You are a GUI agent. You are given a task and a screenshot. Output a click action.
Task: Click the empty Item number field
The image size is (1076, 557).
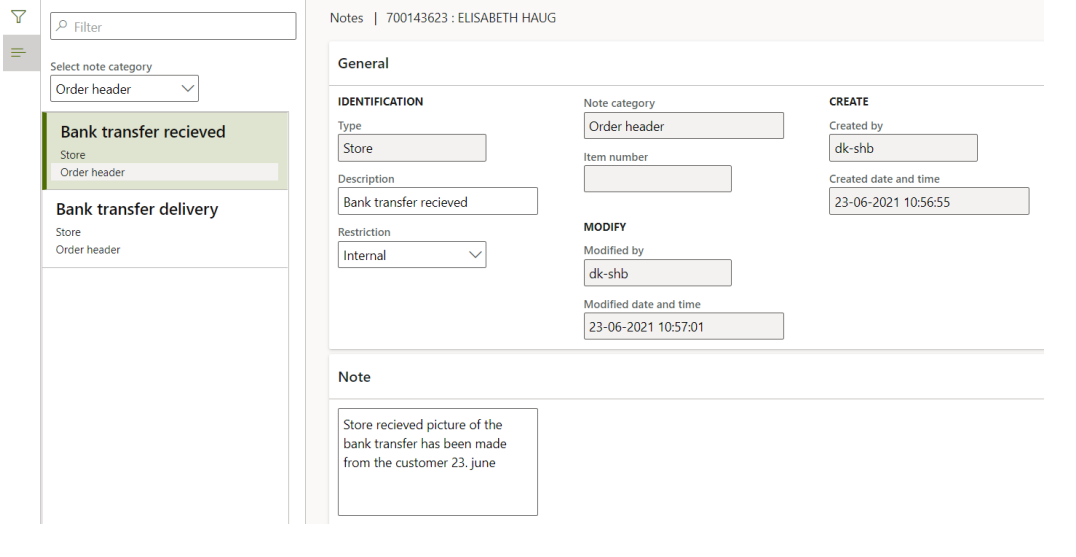tap(657, 179)
